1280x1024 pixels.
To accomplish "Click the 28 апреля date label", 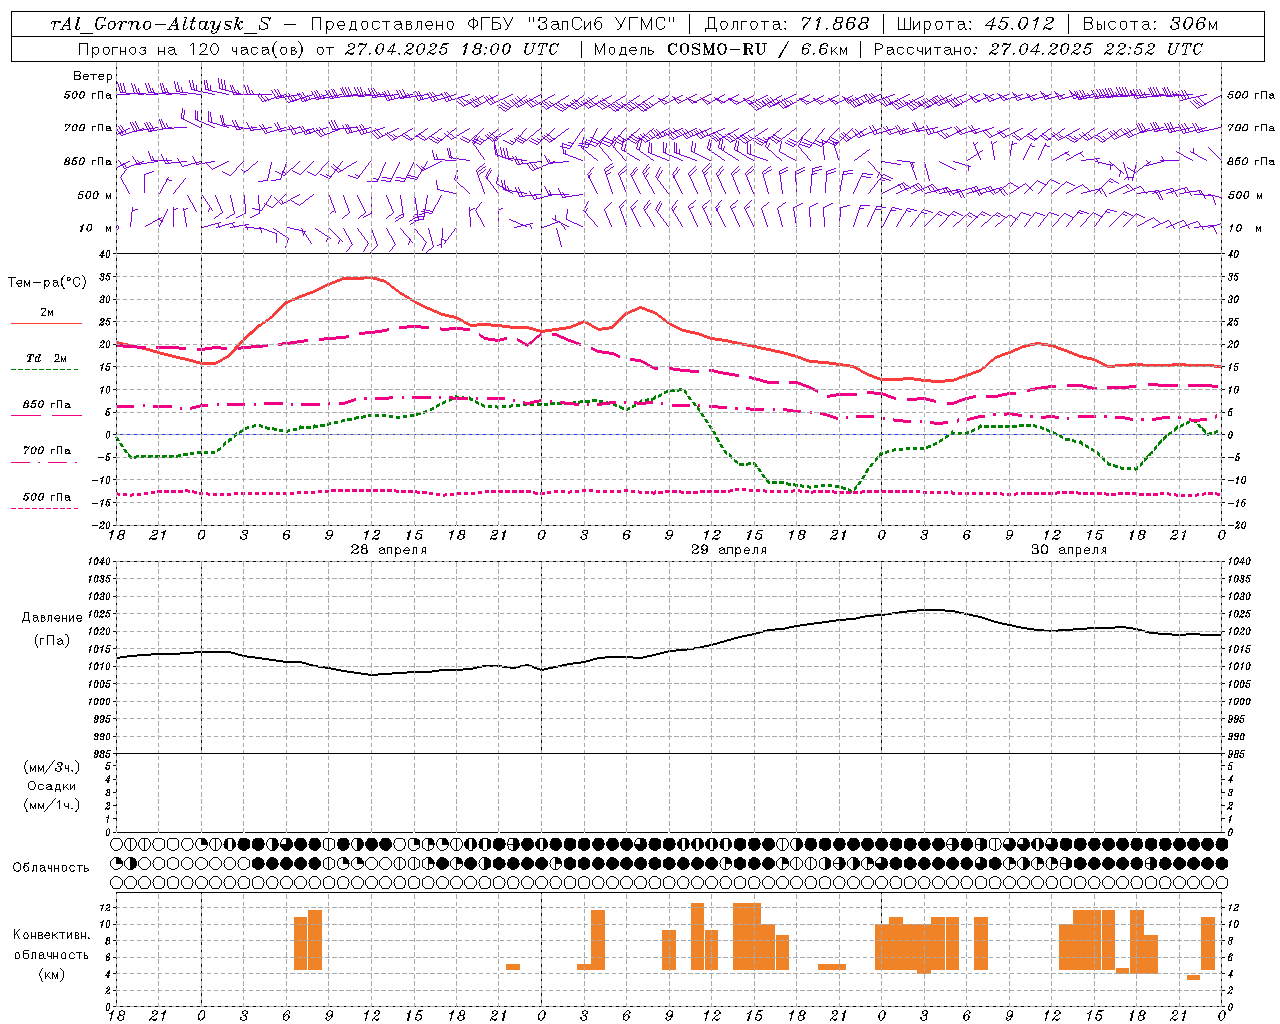I will (388, 550).
